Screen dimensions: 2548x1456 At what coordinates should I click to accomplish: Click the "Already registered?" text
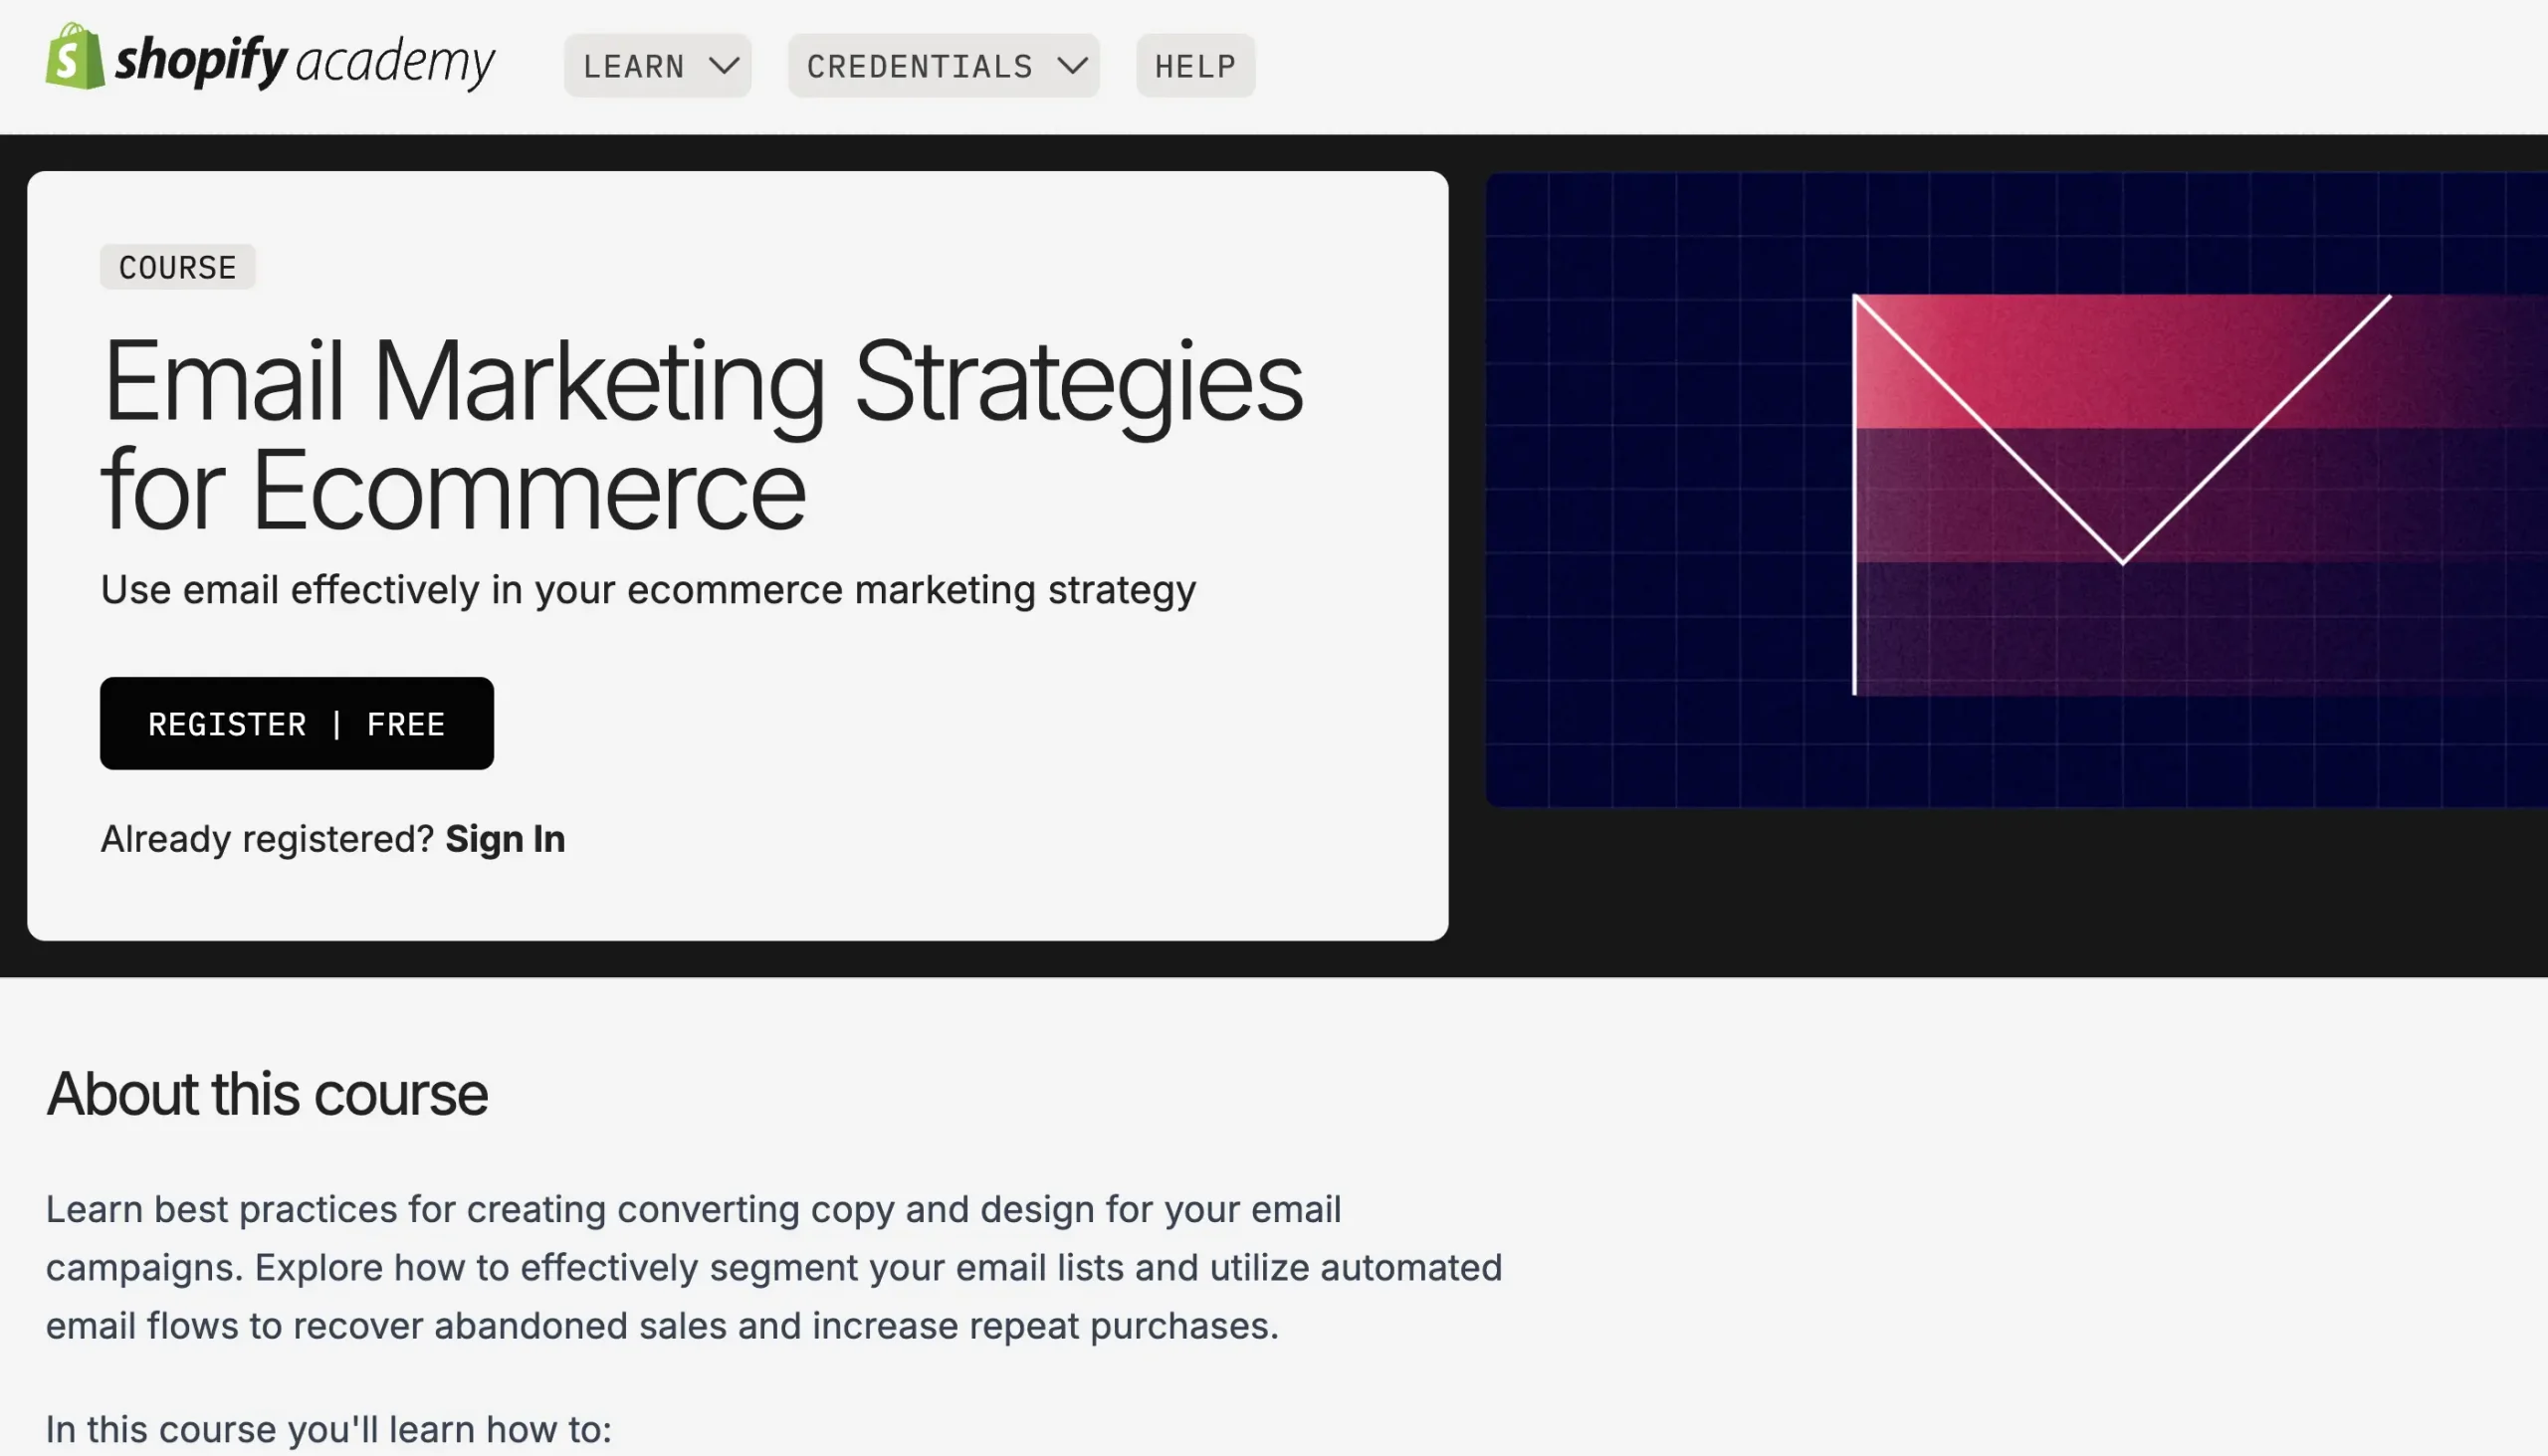(x=267, y=839)
